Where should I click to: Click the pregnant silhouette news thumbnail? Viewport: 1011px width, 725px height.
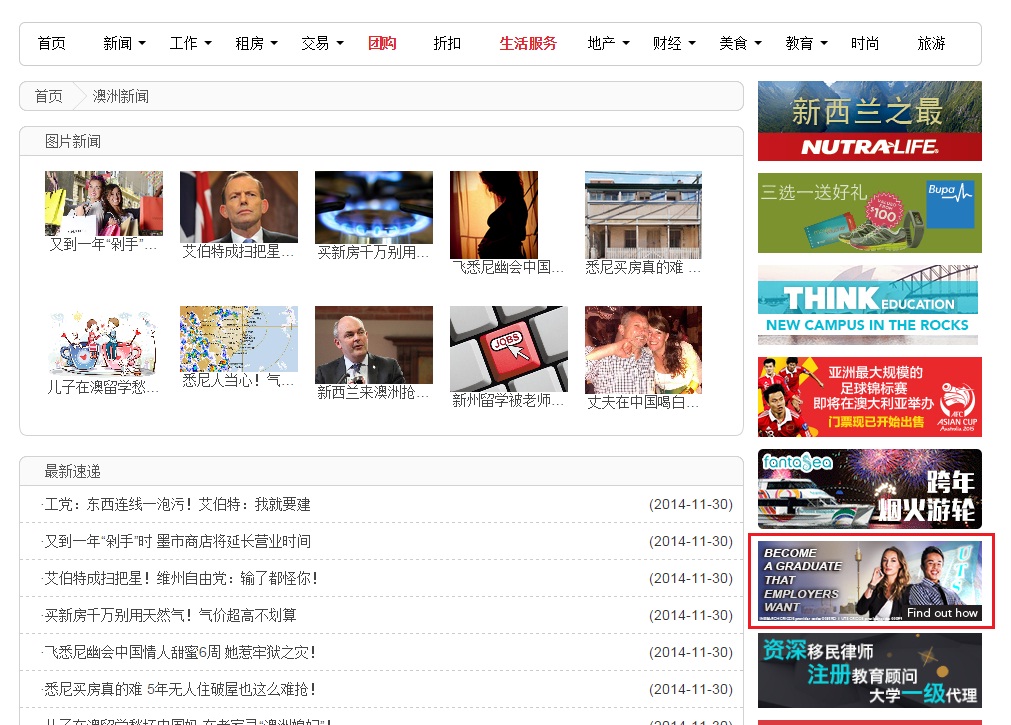pos(494,214)
